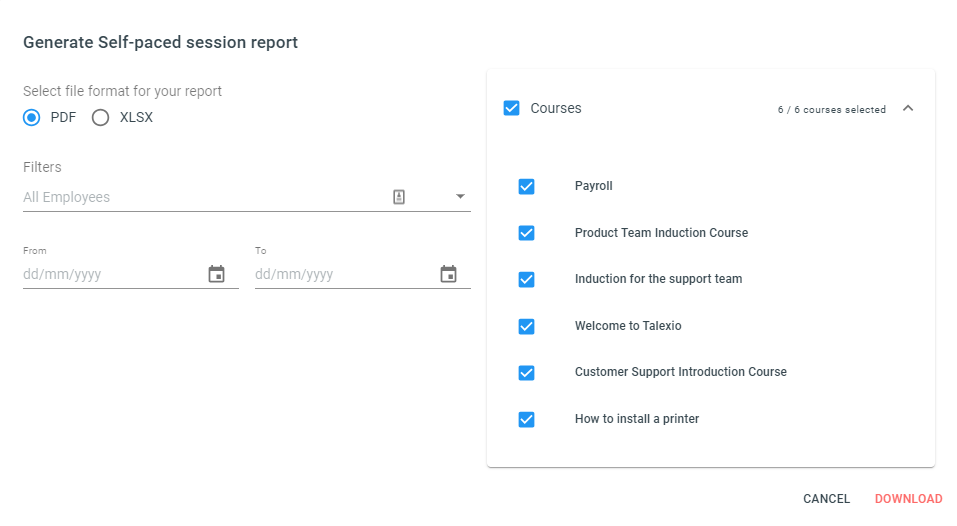Uncheck Induction for the support team checkbox
This screenshot has height=526, width=957.
tap(526, 279)
